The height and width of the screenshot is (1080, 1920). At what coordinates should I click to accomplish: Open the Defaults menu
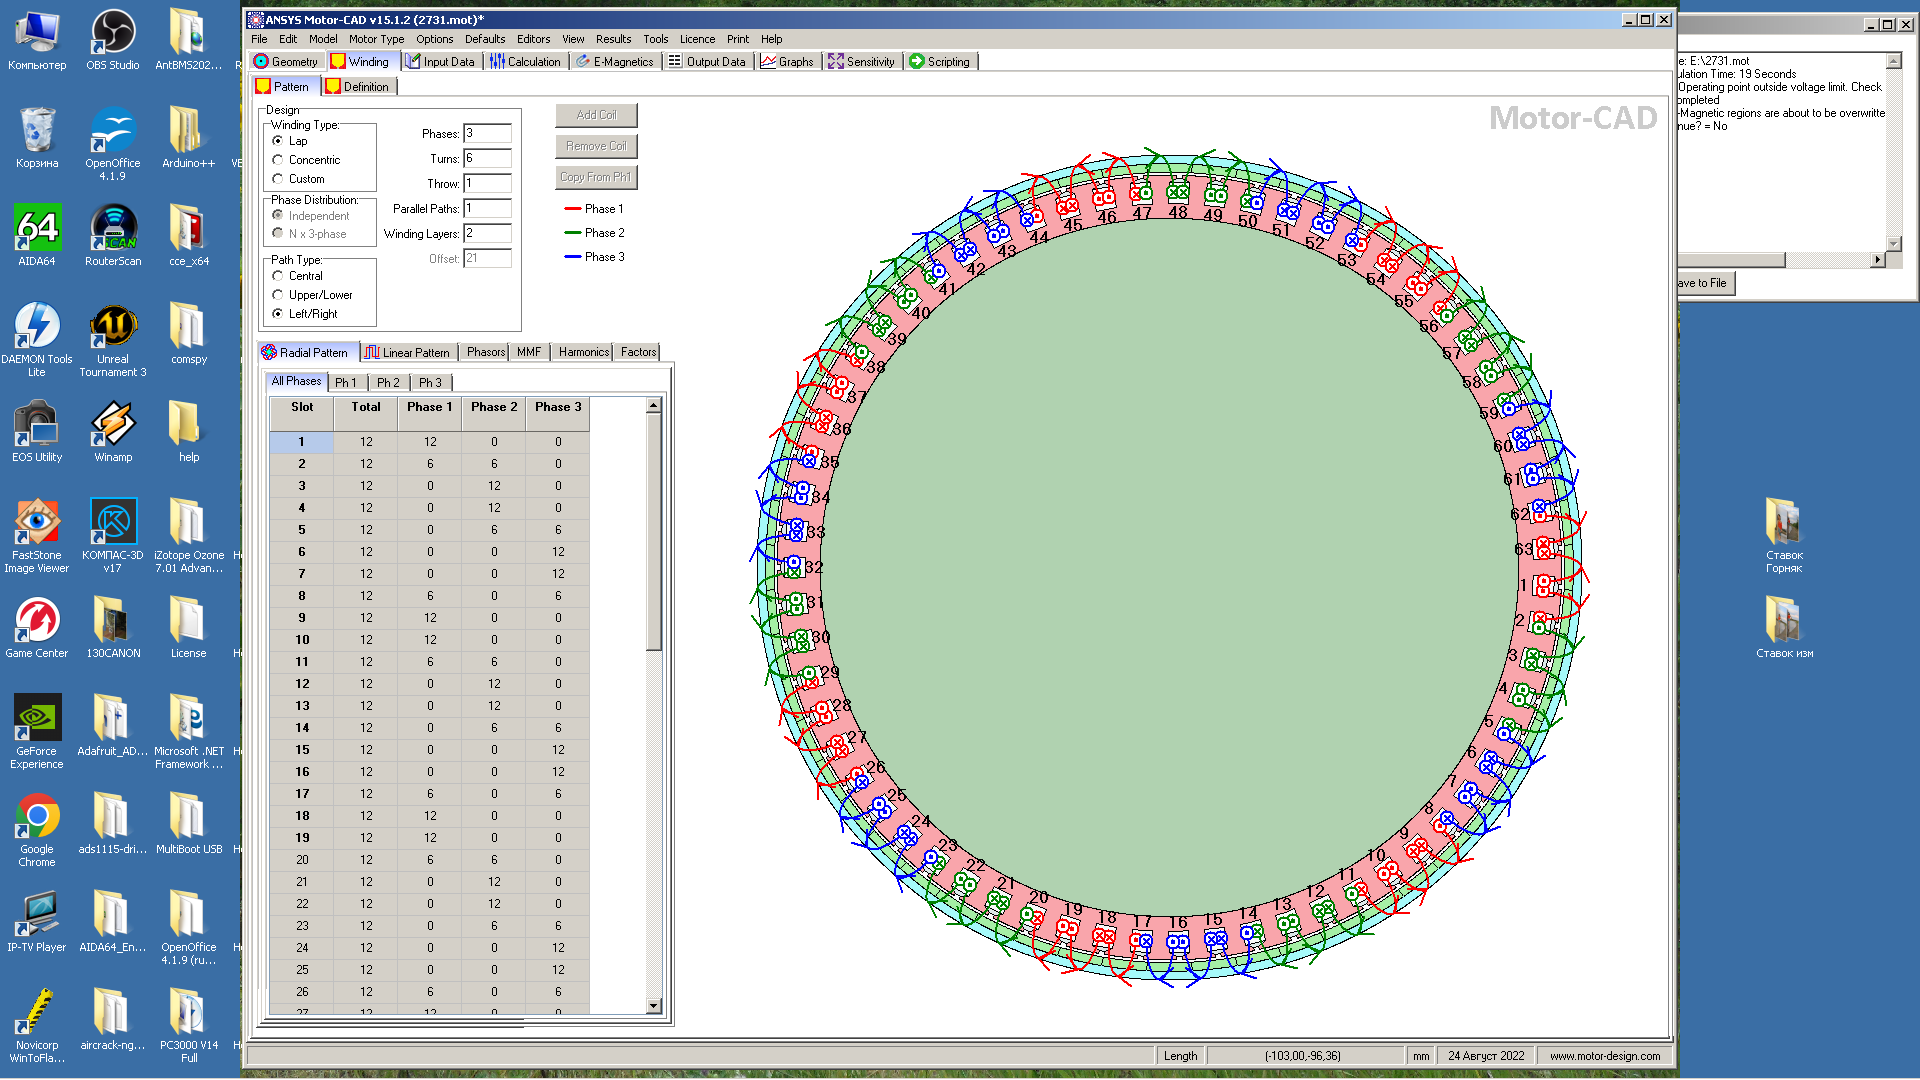click(485, 39)
